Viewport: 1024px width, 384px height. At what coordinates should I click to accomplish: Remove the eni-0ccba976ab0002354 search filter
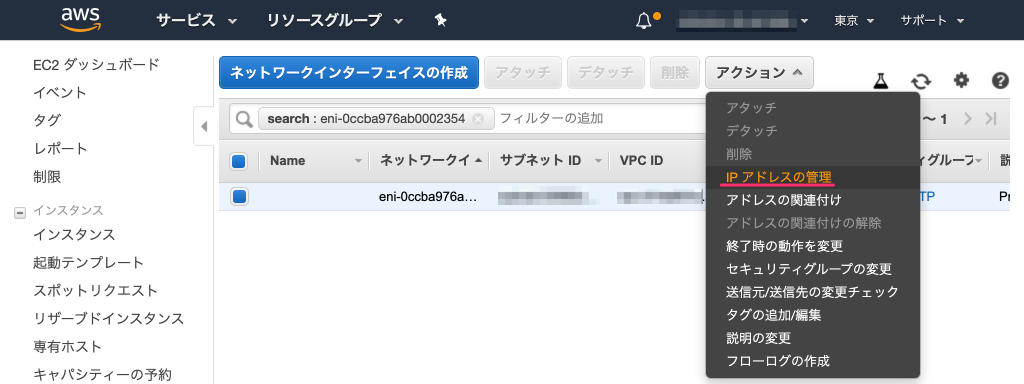(478, 119)
